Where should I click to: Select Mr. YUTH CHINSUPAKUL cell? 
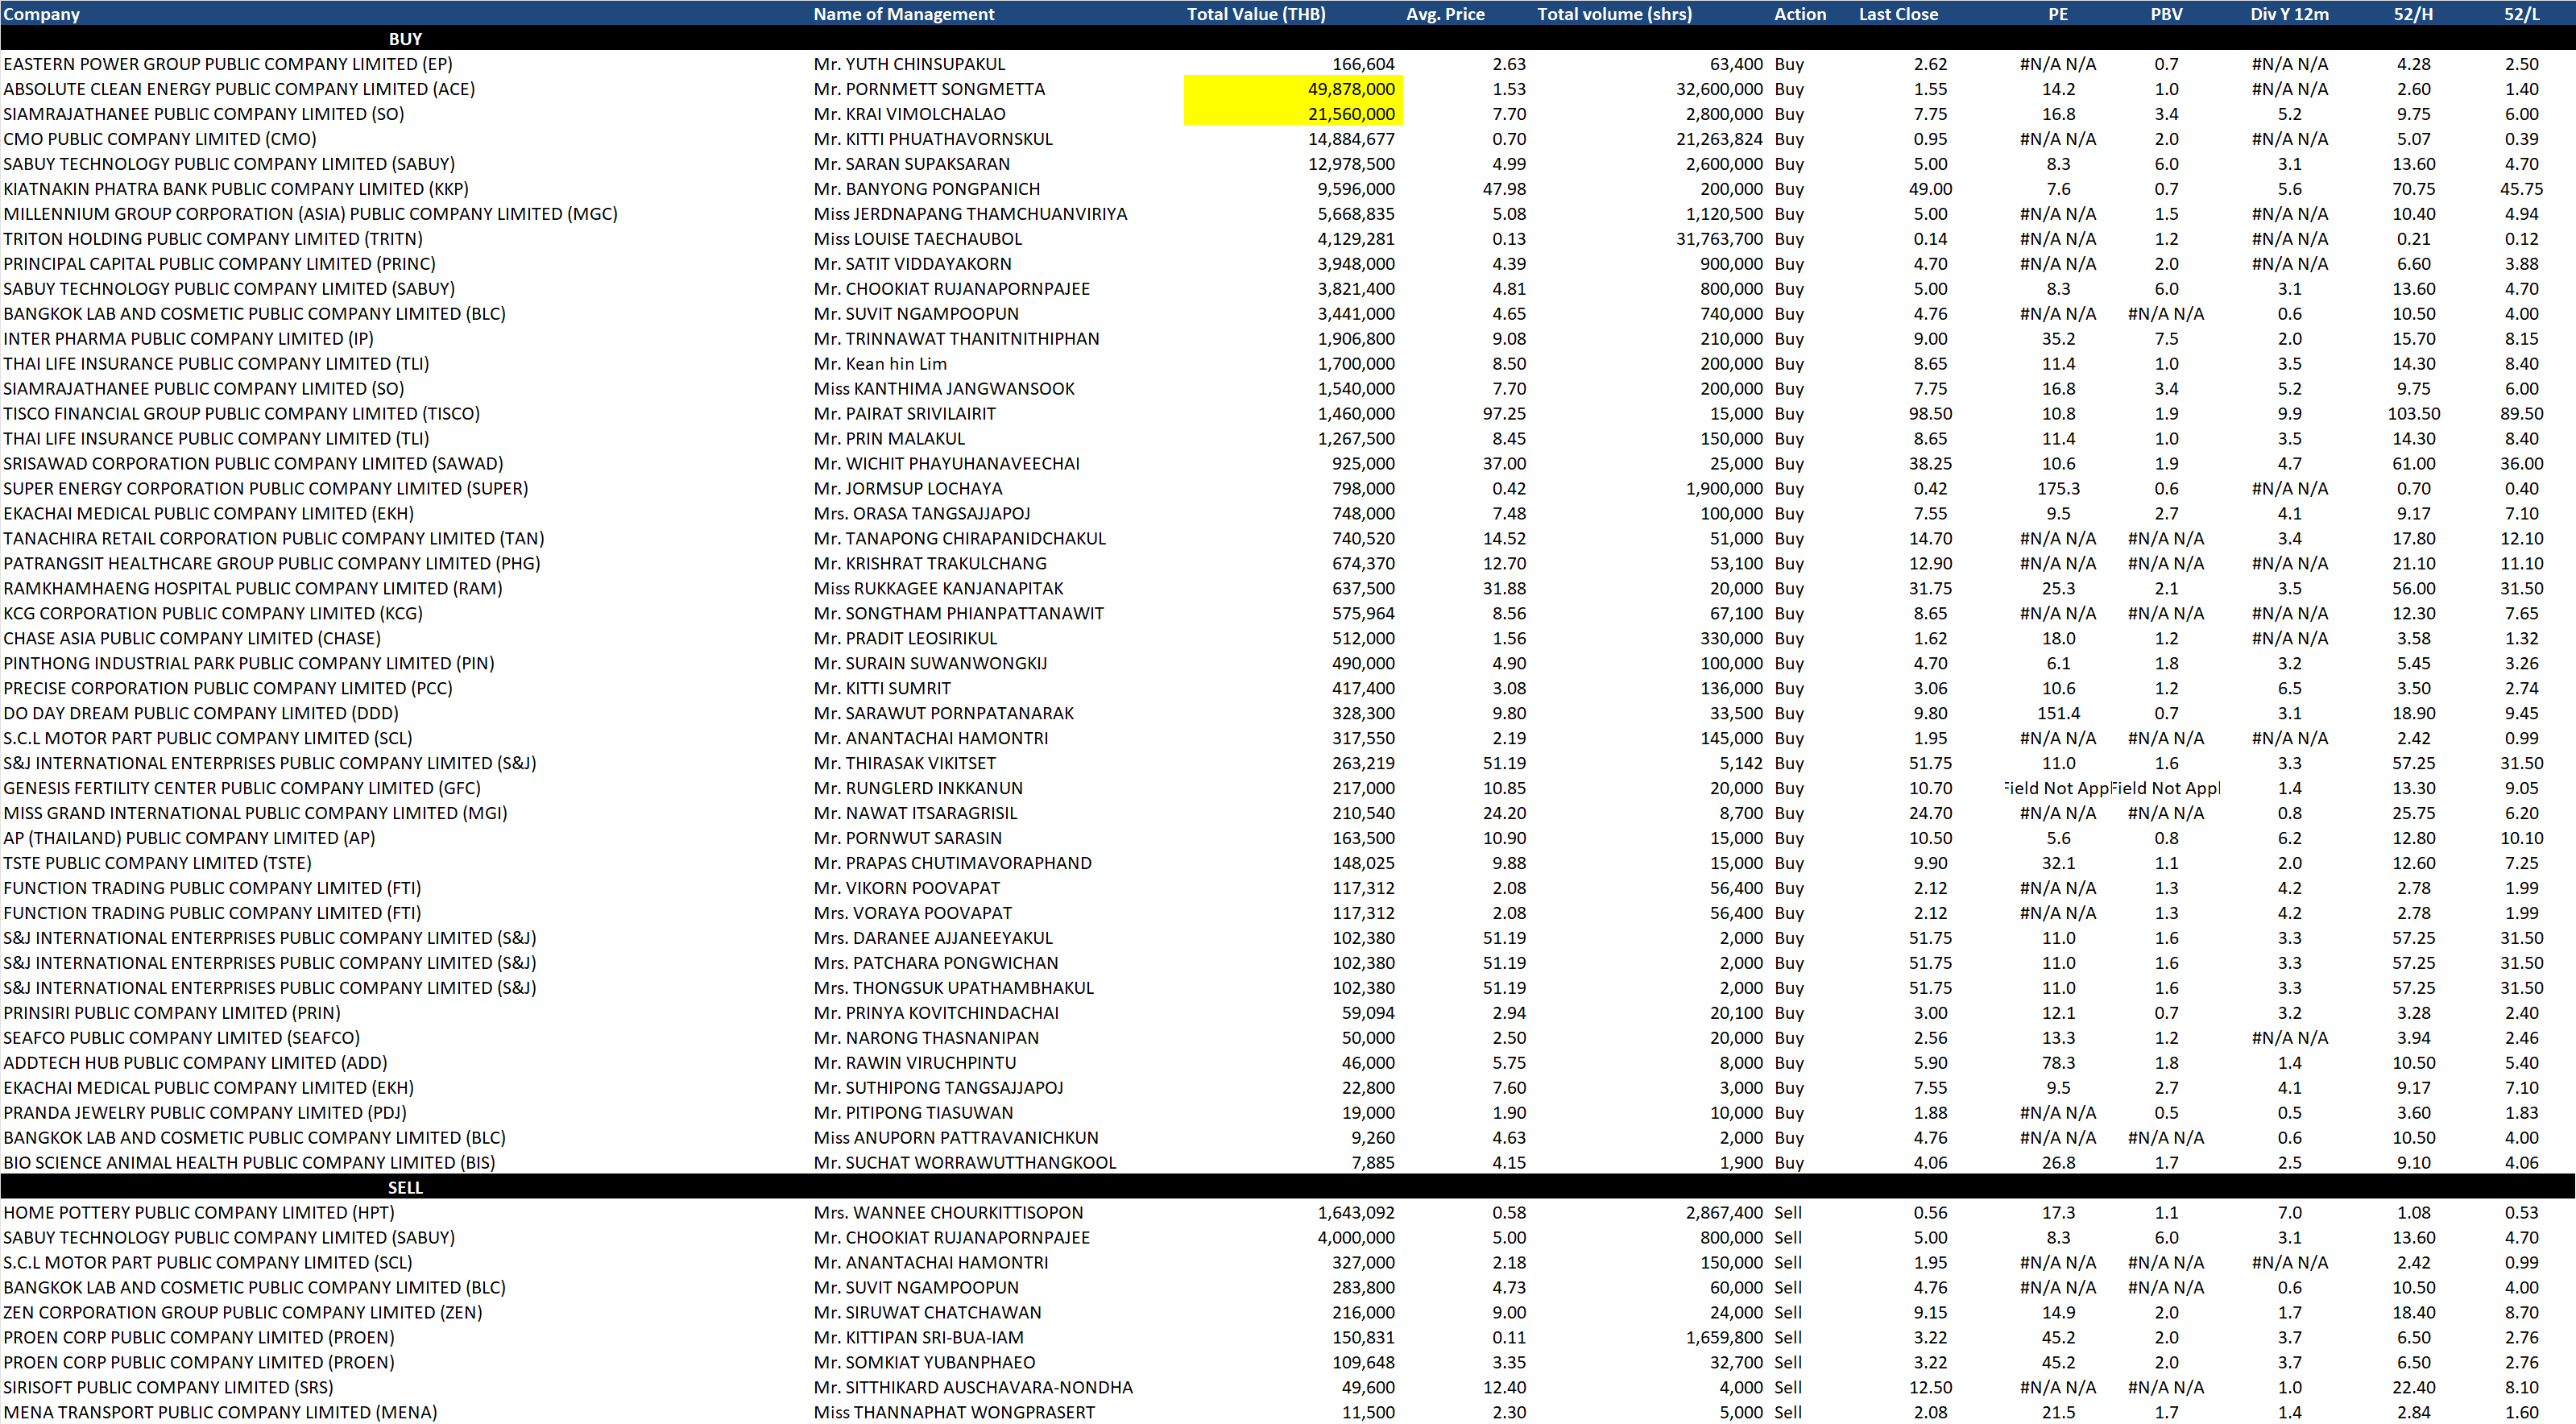909,64
